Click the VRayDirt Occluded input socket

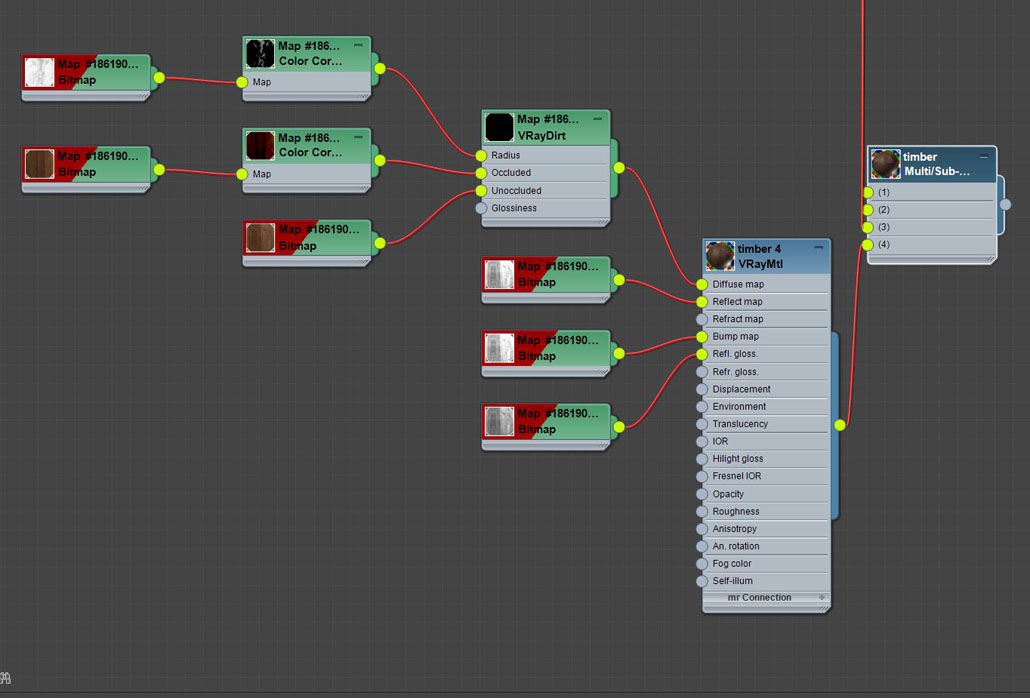click(x=481, y=173)
